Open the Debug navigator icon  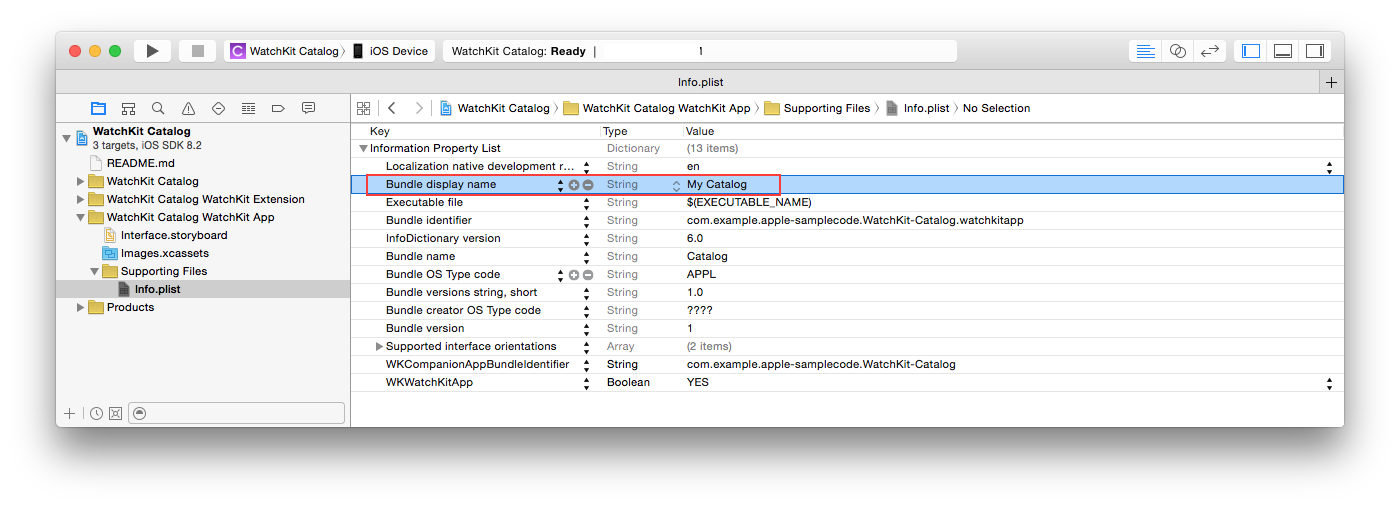pos(248,108)
